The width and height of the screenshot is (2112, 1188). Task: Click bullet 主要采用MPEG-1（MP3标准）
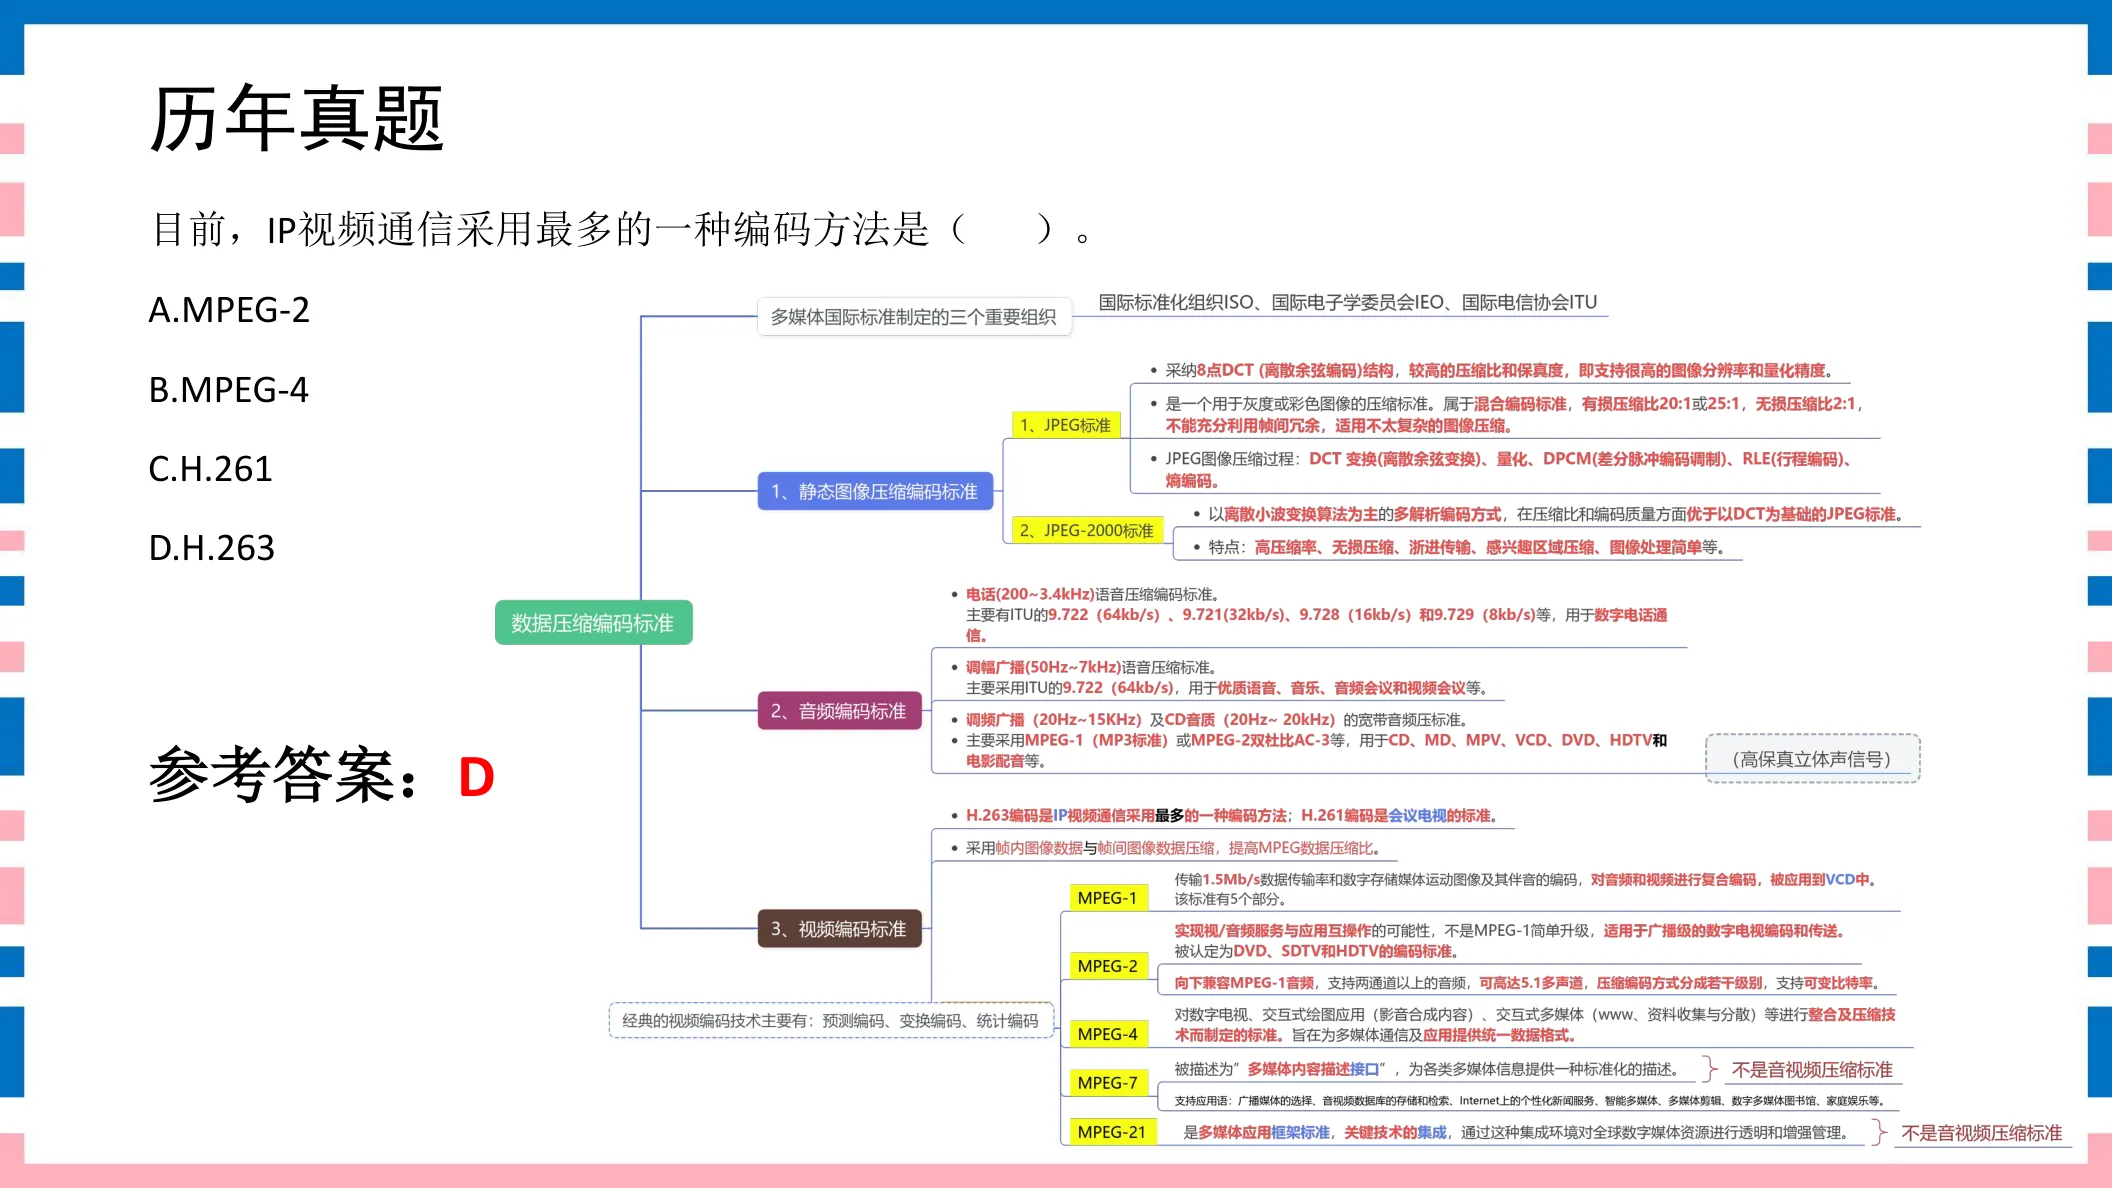(1316, 750)
